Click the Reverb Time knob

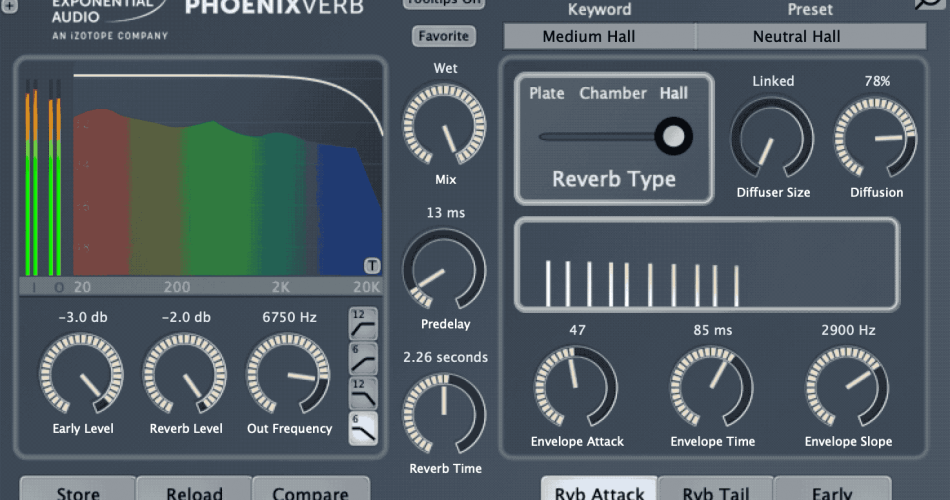[445, 414]
